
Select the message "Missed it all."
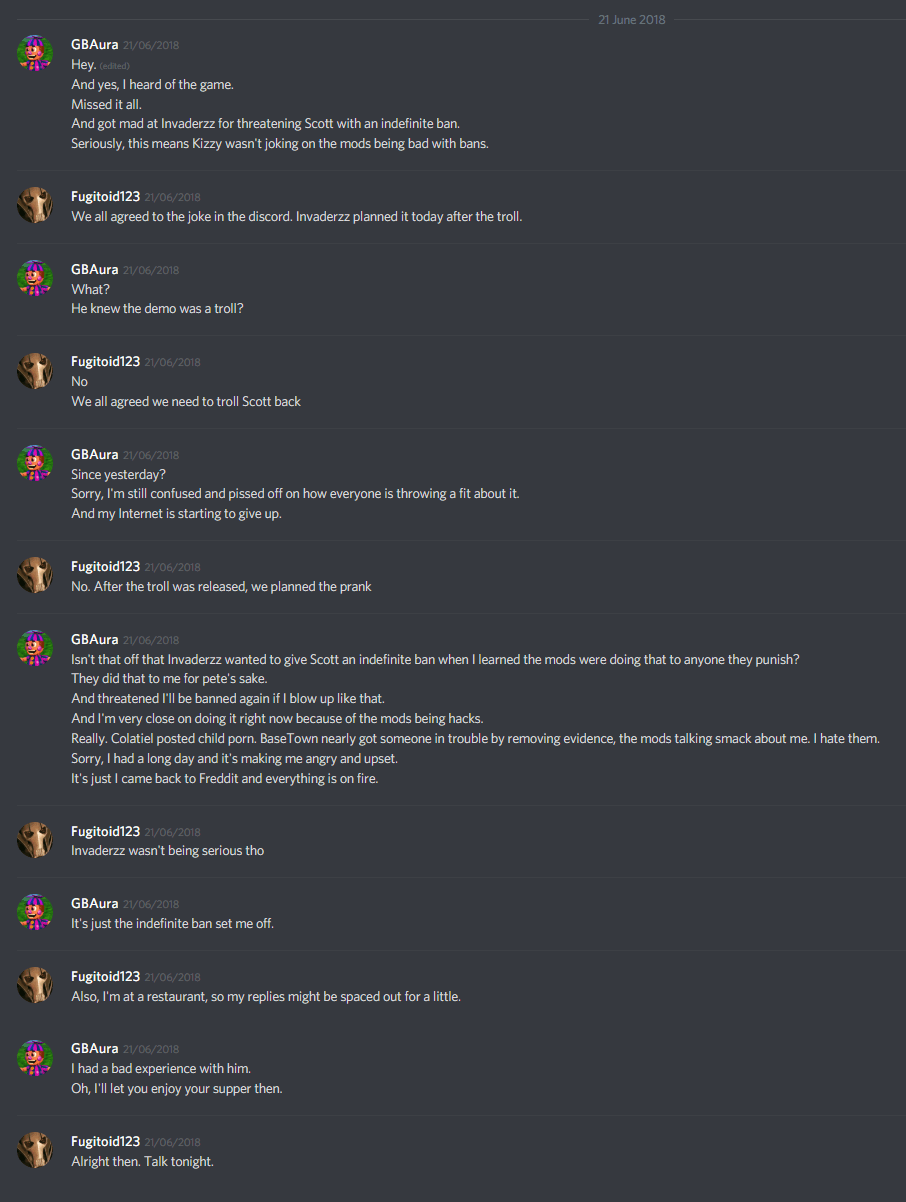click(x=113, y=104)
